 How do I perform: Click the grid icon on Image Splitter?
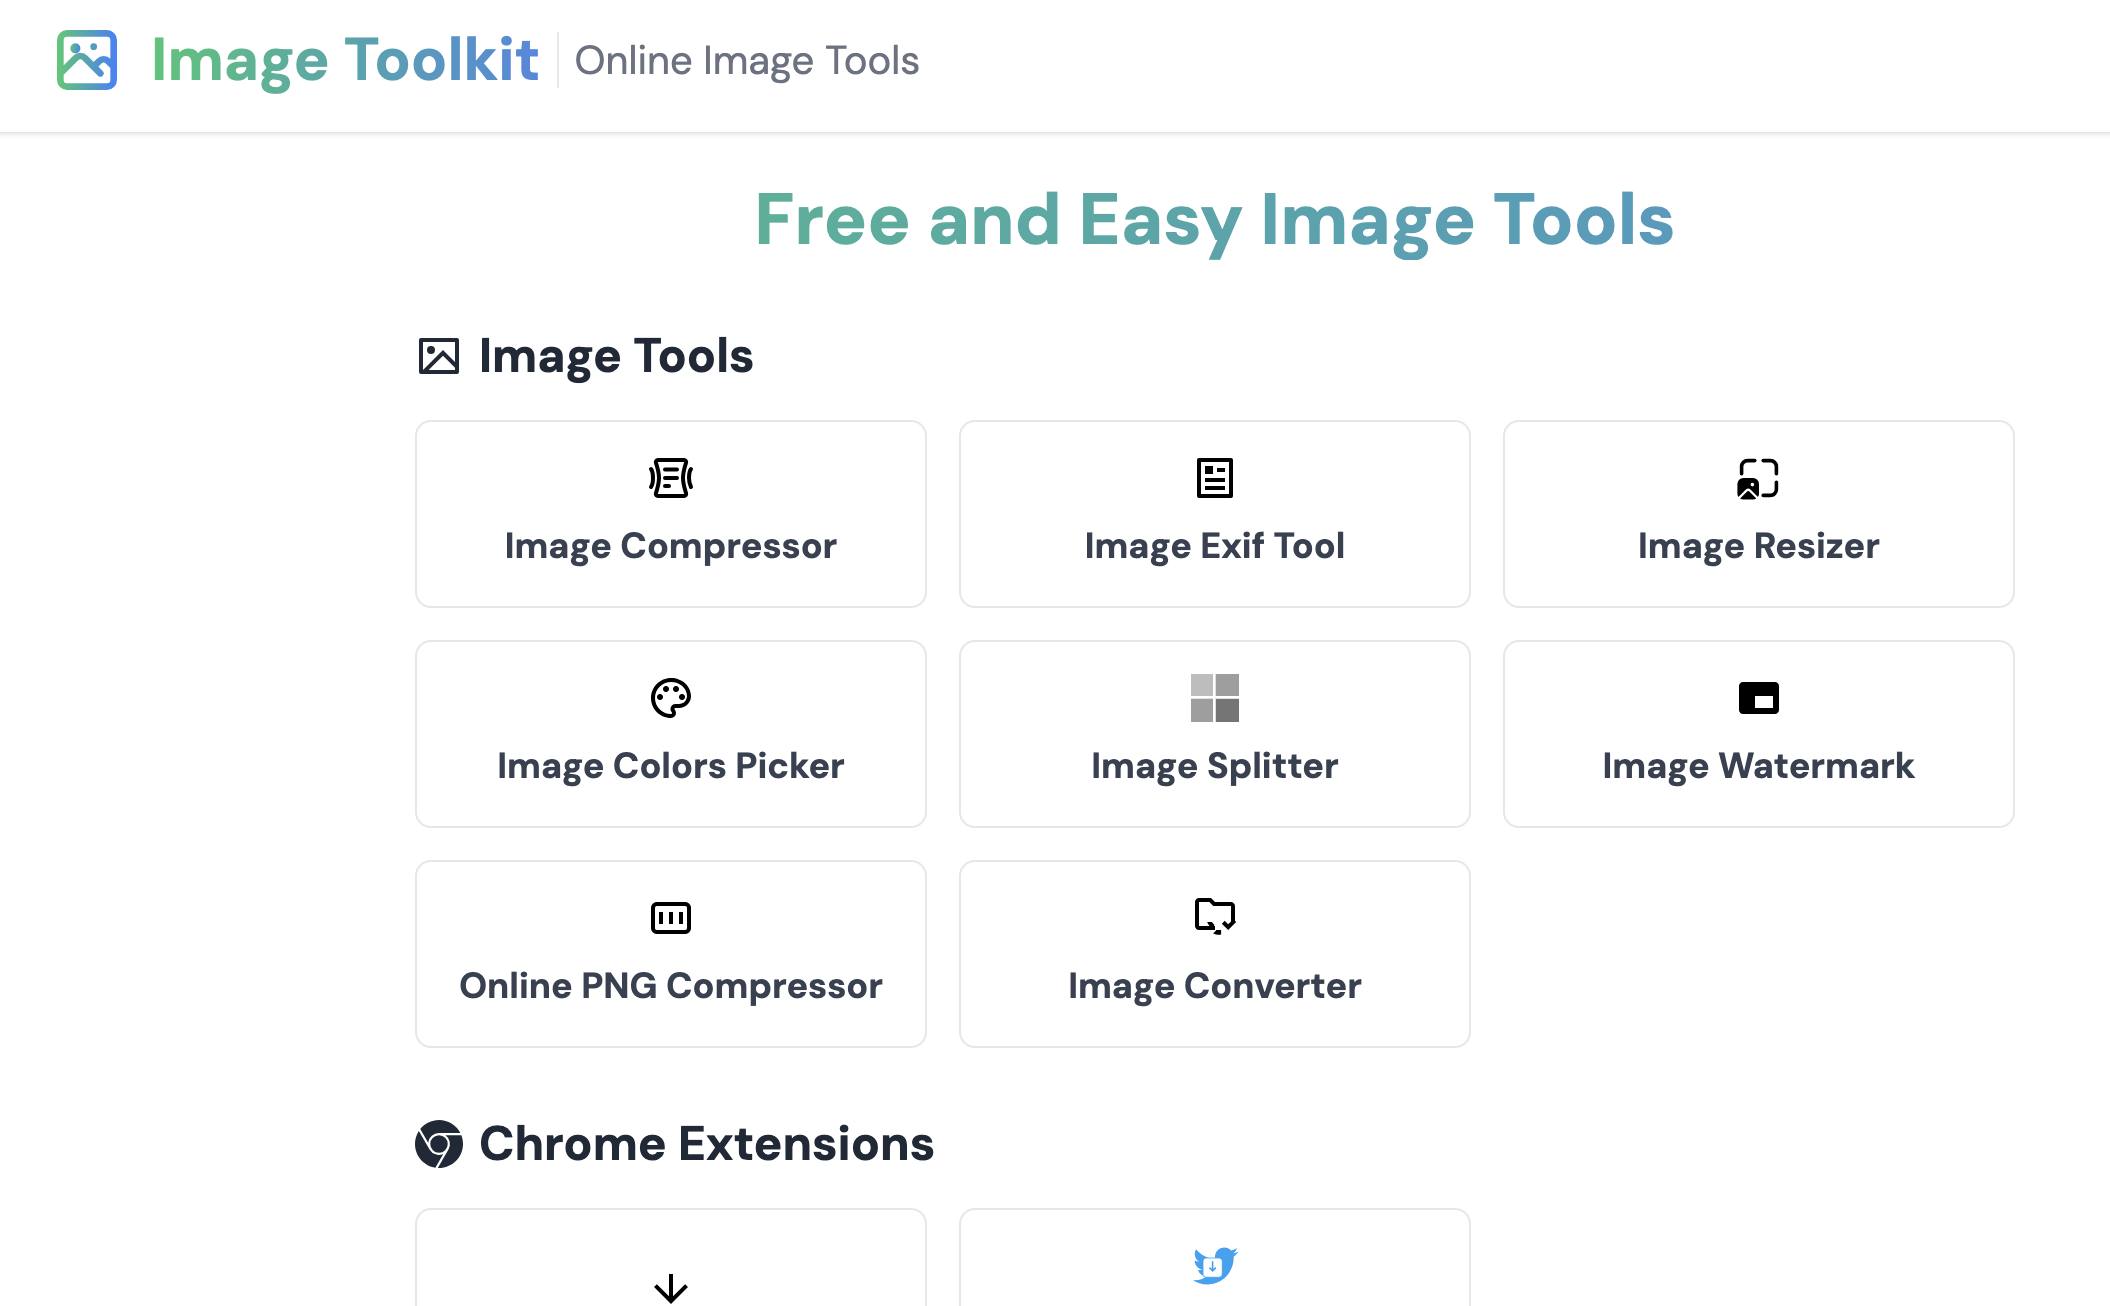click(1214, 697)
